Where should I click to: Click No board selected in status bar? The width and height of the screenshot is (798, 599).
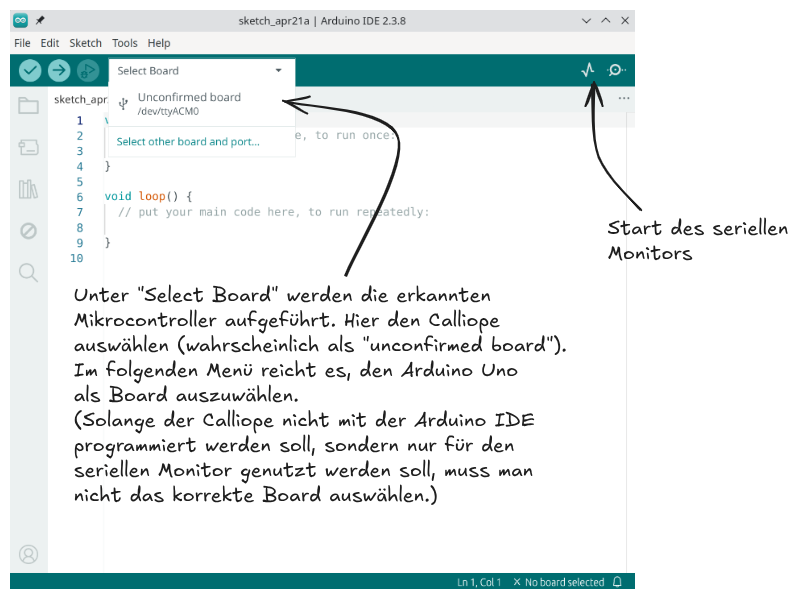click(559, 582)
